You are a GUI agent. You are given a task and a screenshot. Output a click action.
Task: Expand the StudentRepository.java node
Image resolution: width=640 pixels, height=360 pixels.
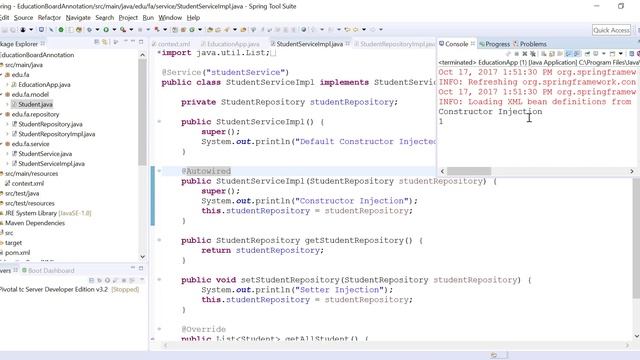[7, 124]
